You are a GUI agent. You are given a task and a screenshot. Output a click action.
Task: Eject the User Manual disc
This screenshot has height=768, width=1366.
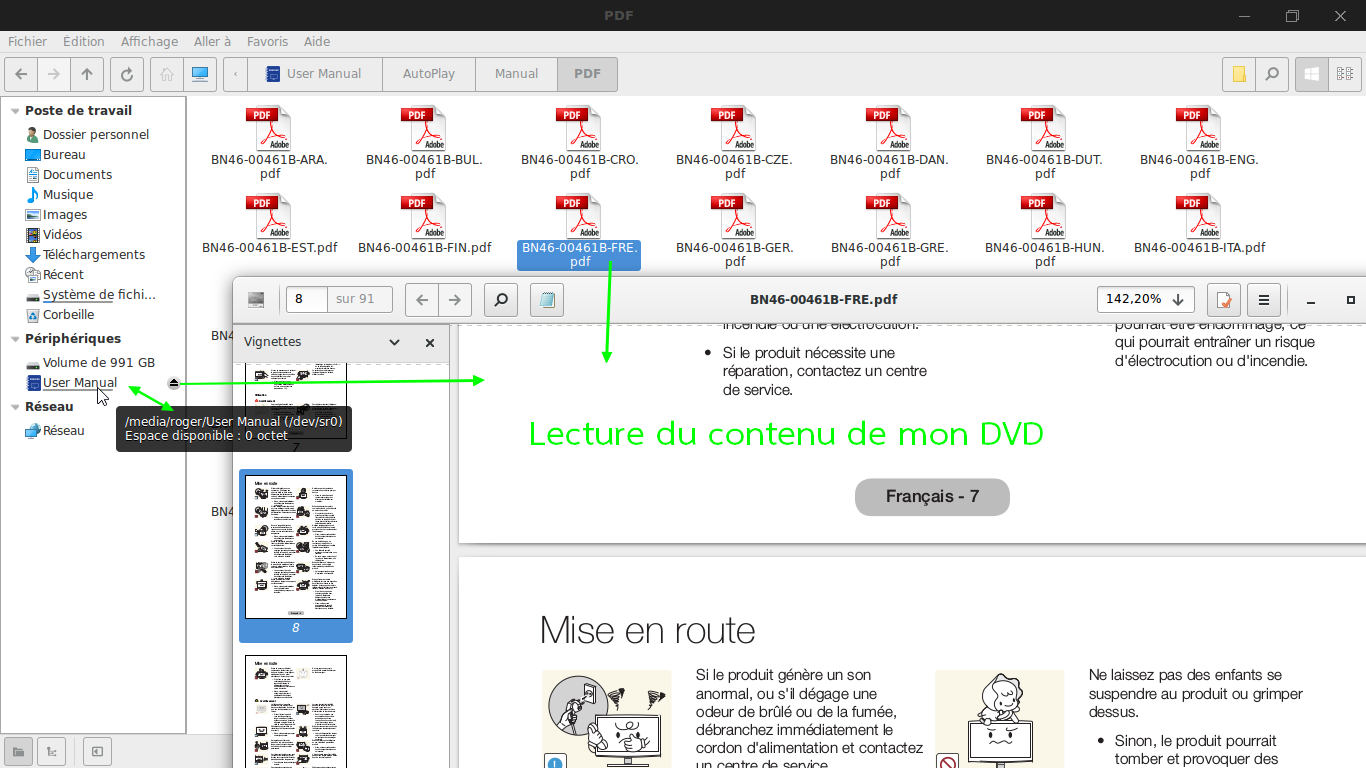[173, 383]
